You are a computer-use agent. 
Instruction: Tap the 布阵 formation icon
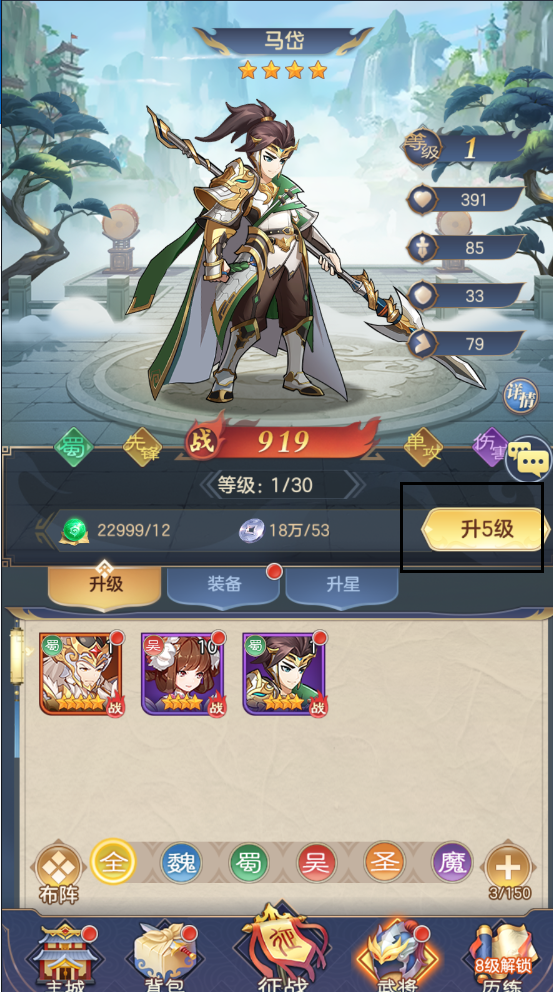tap(58, 873)
